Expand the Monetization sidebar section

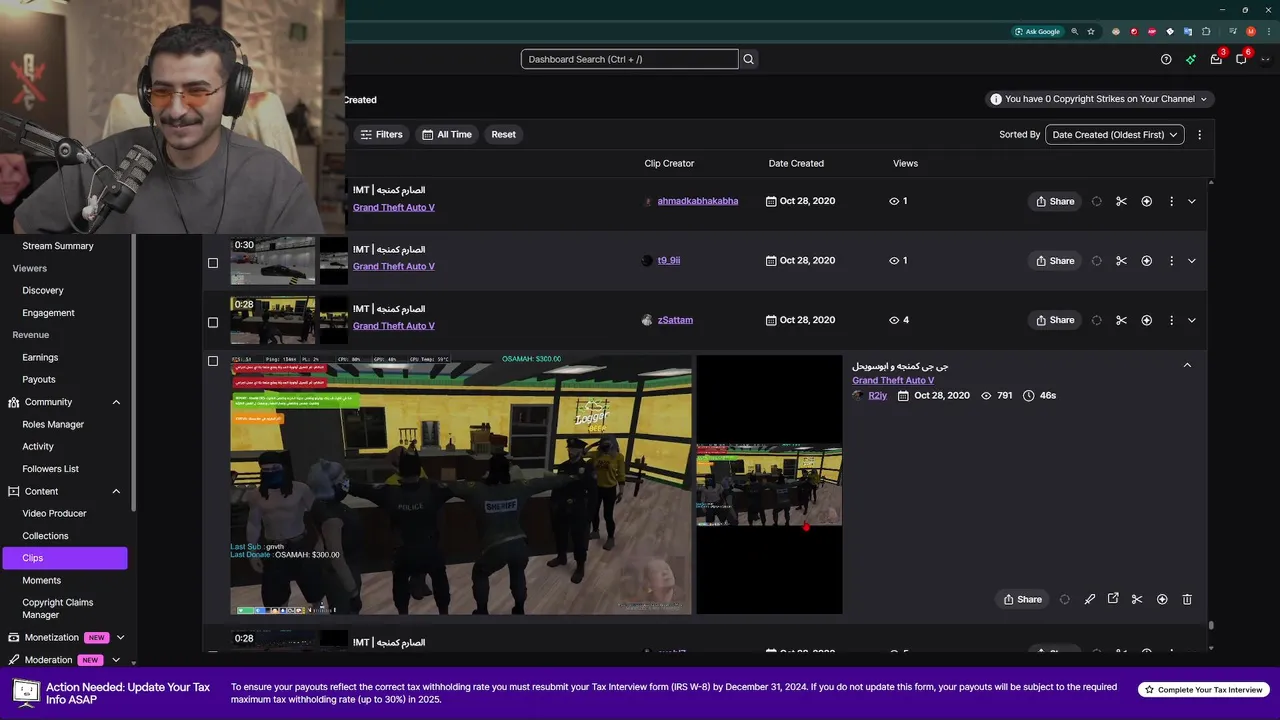(120, 637)
